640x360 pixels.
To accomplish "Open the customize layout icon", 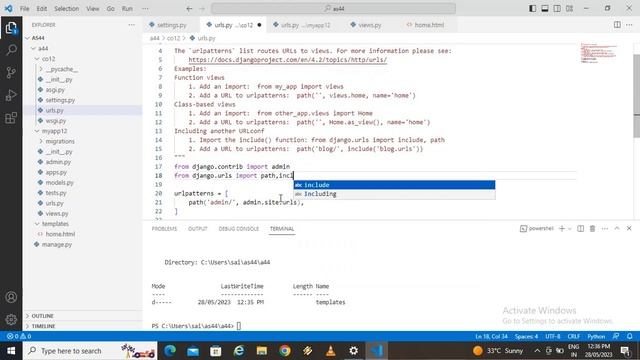I will click(569, 9).
